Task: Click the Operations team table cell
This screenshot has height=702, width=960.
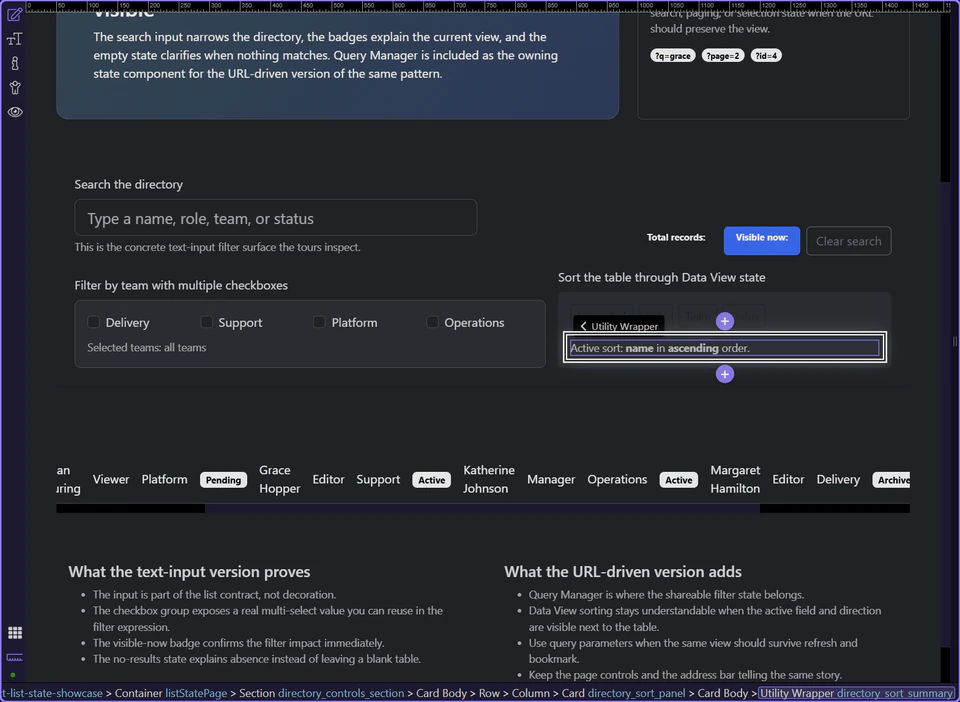Action: click(617, 479)
